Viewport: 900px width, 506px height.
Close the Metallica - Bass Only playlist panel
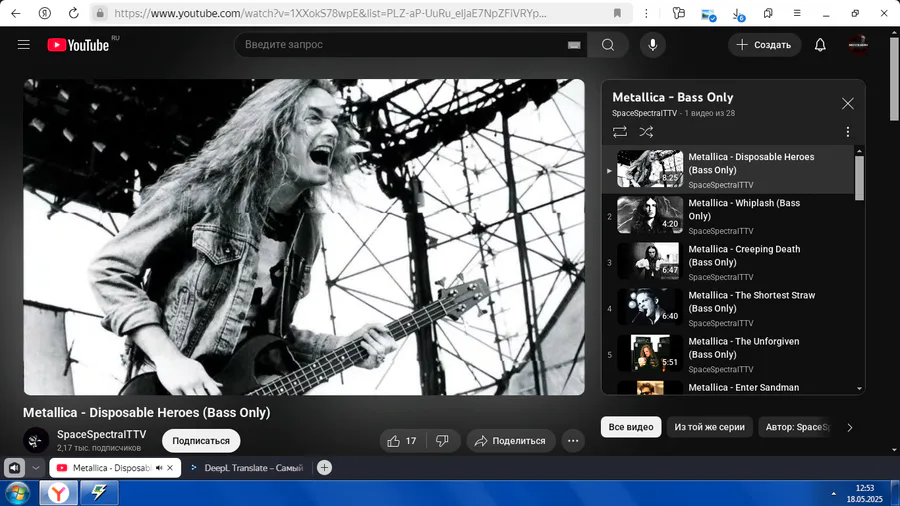tap(848, 103)
